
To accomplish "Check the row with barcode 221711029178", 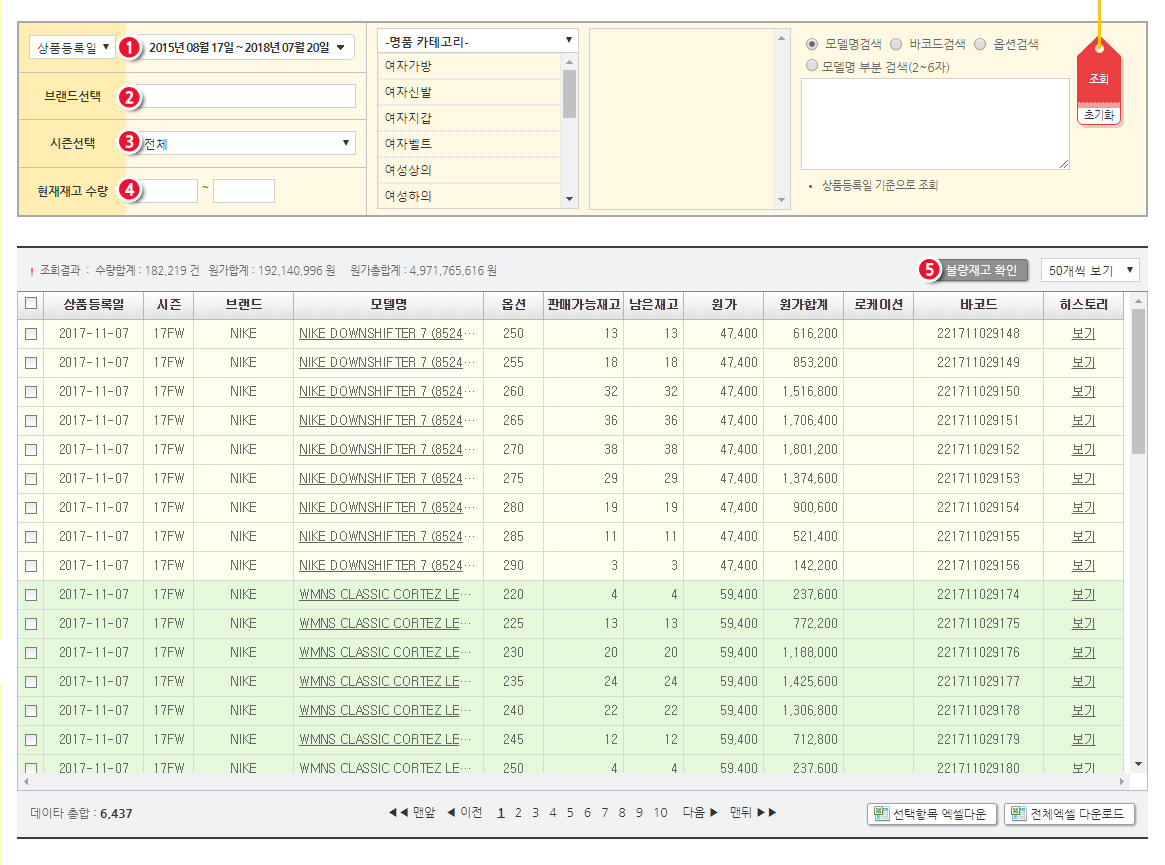I will (x=30, y=710).
